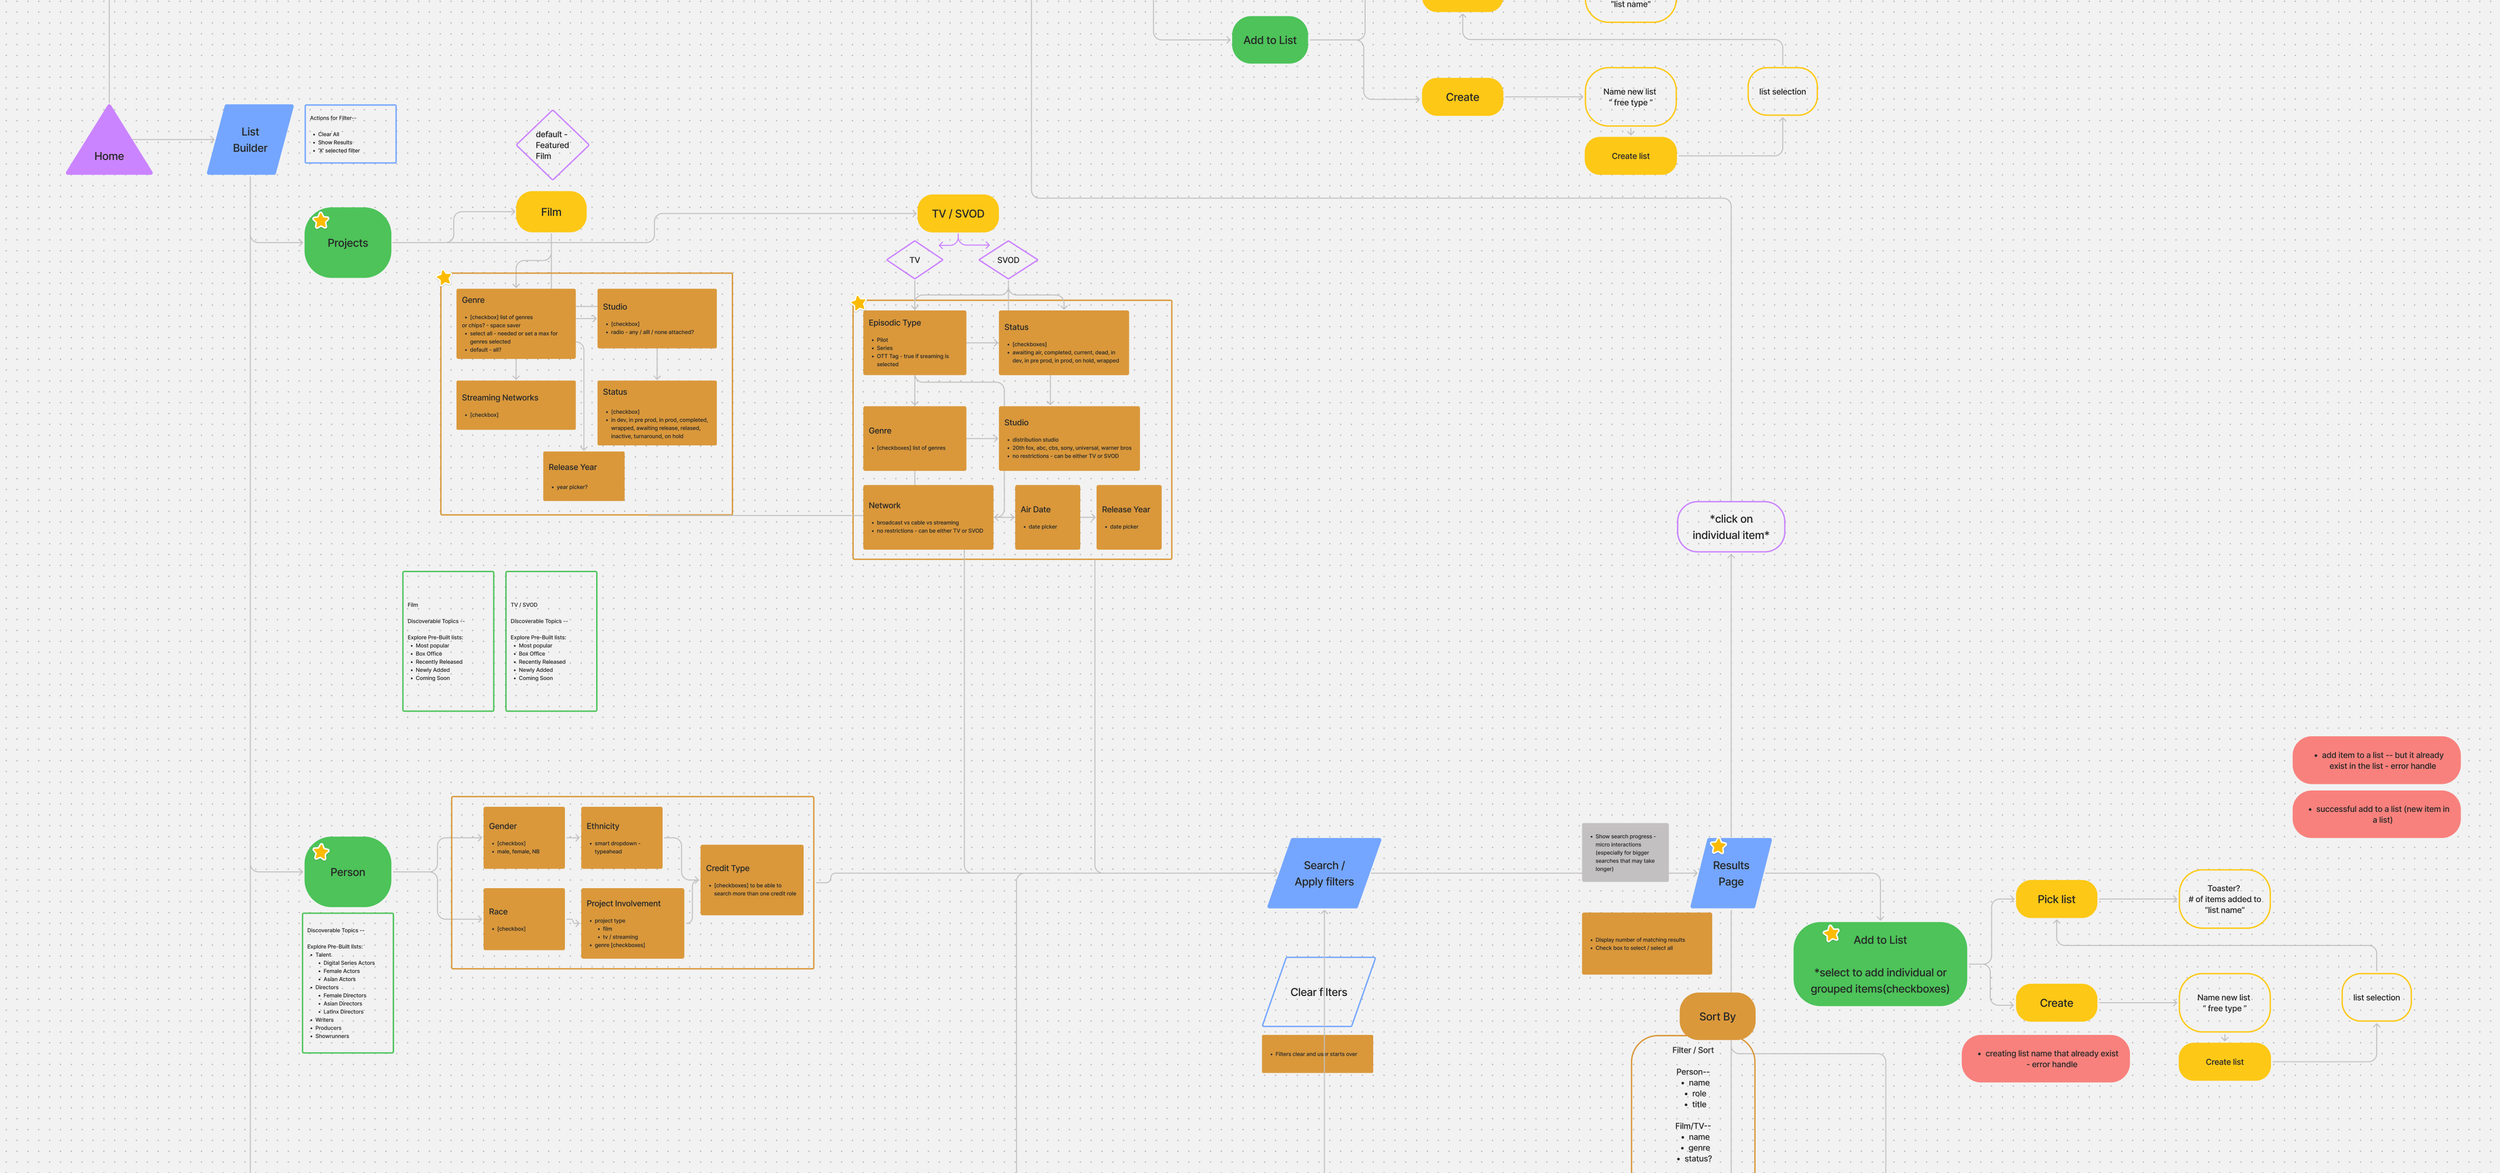
Task: Click the star on Results Page shape
Action: click(x=1718, y=846)
